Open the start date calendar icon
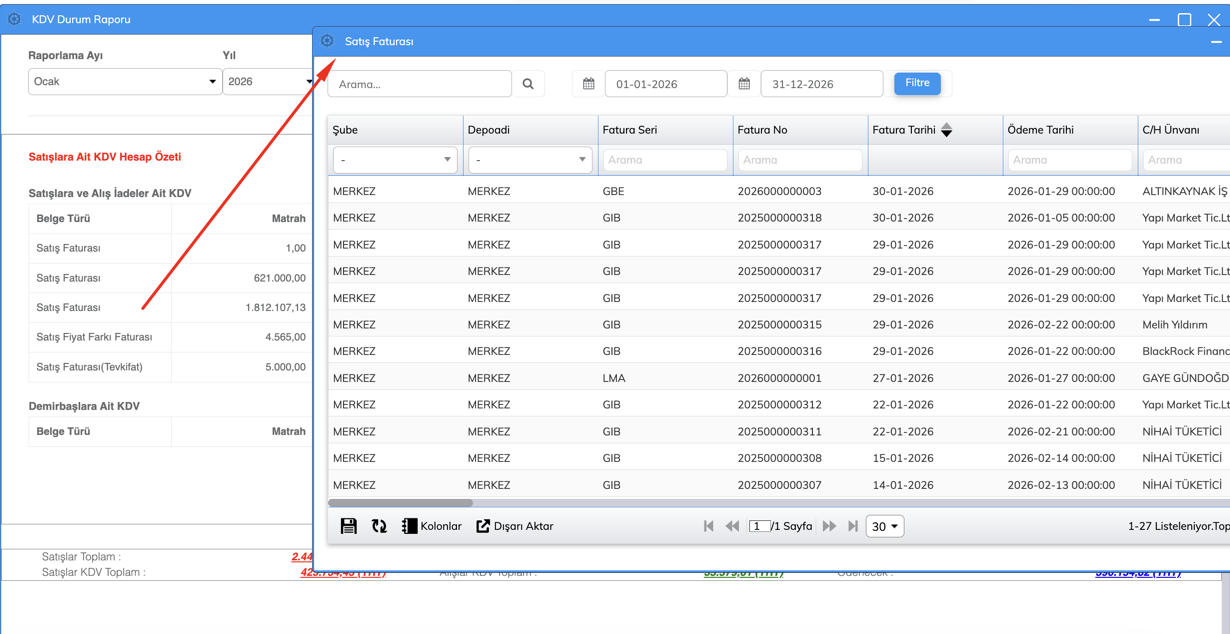Image resolution: width=1230 pixels, height=634 pixels. [x=589, y=84]
